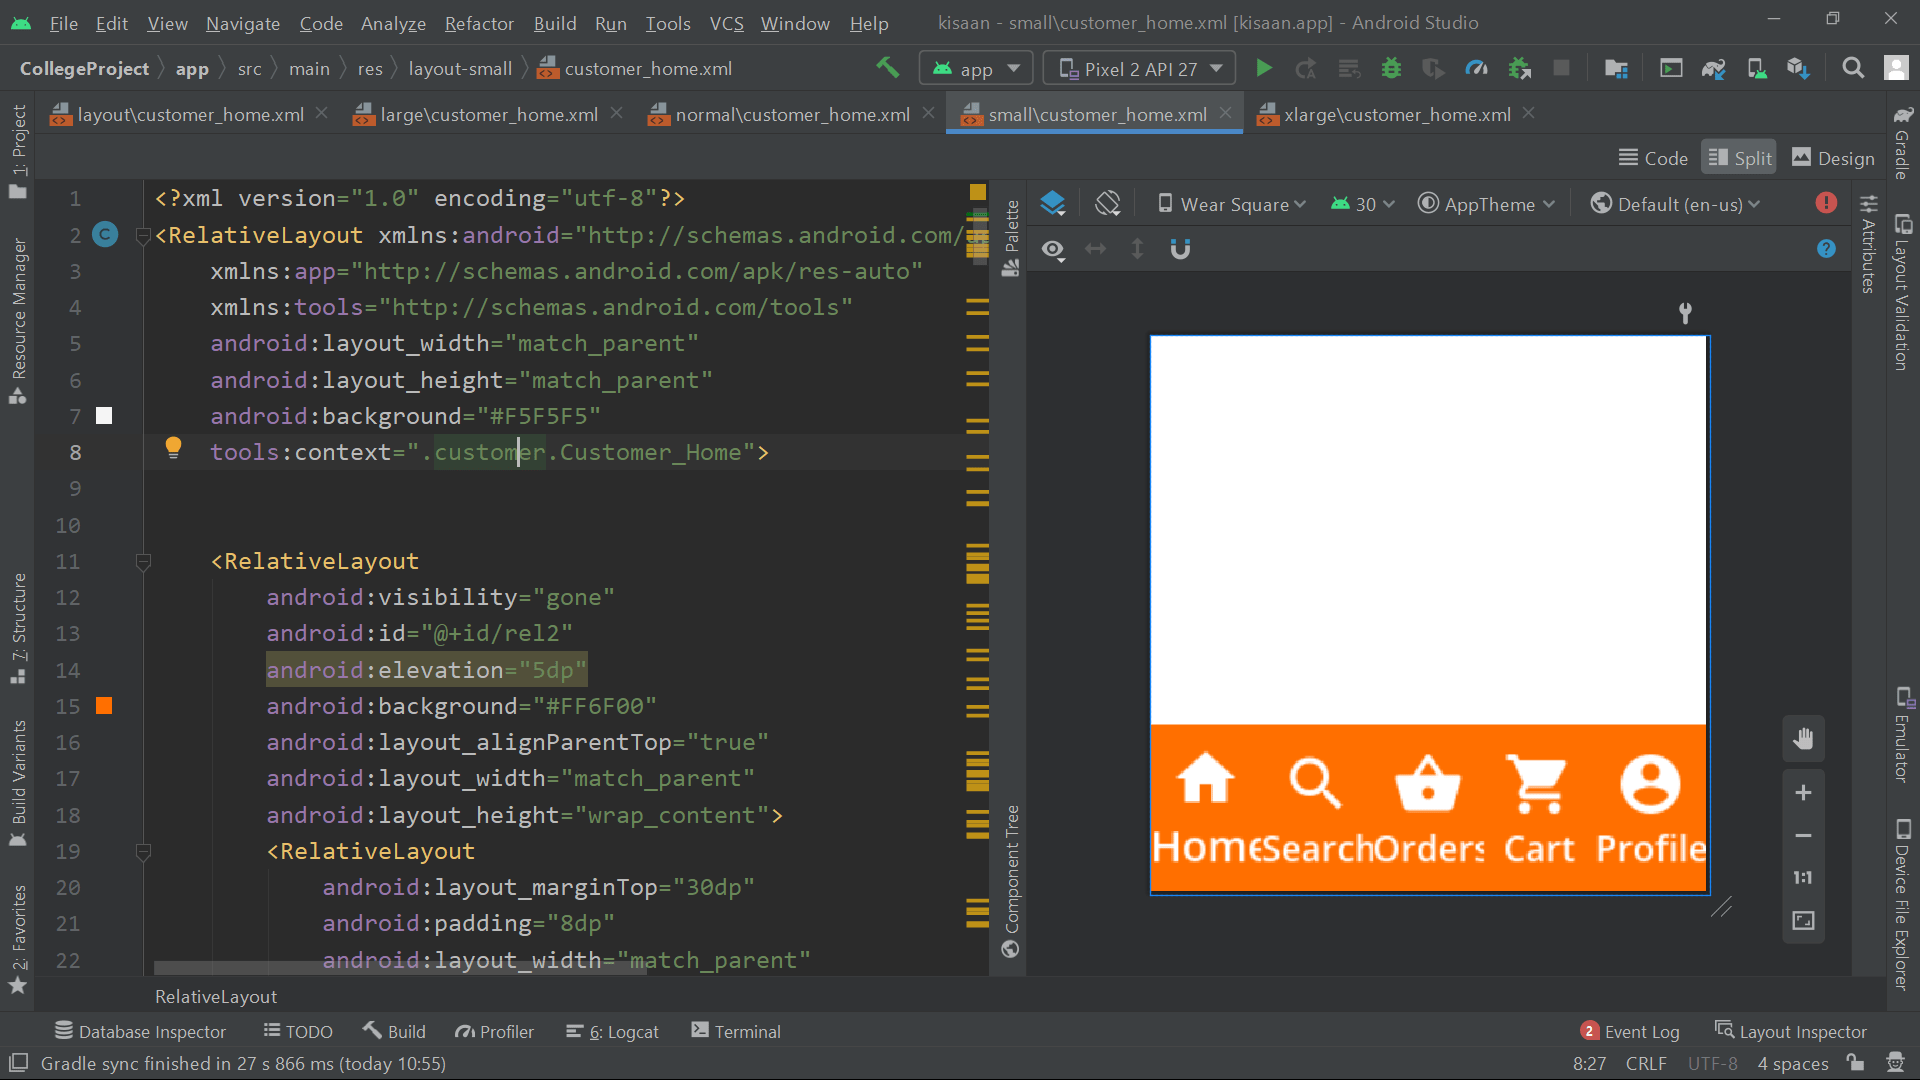Open the Layout Inspector from the toolbar

pyautogui.click(x=1802, y=1031)
